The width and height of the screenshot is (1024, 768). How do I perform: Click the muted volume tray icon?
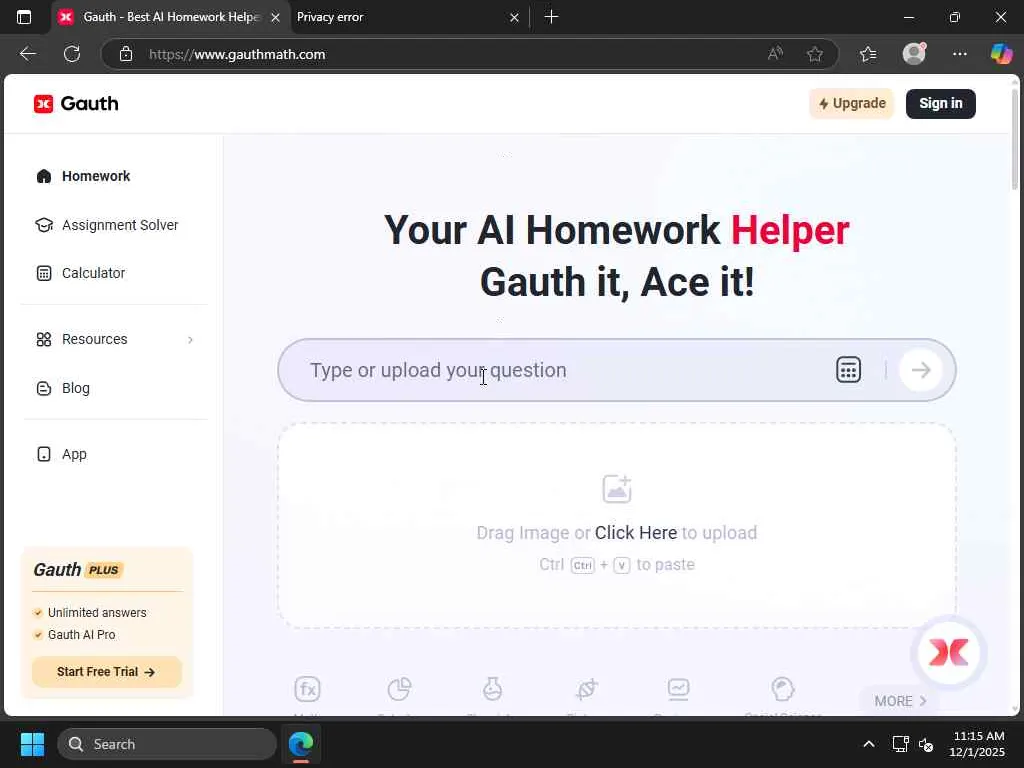tap(926, 744)
